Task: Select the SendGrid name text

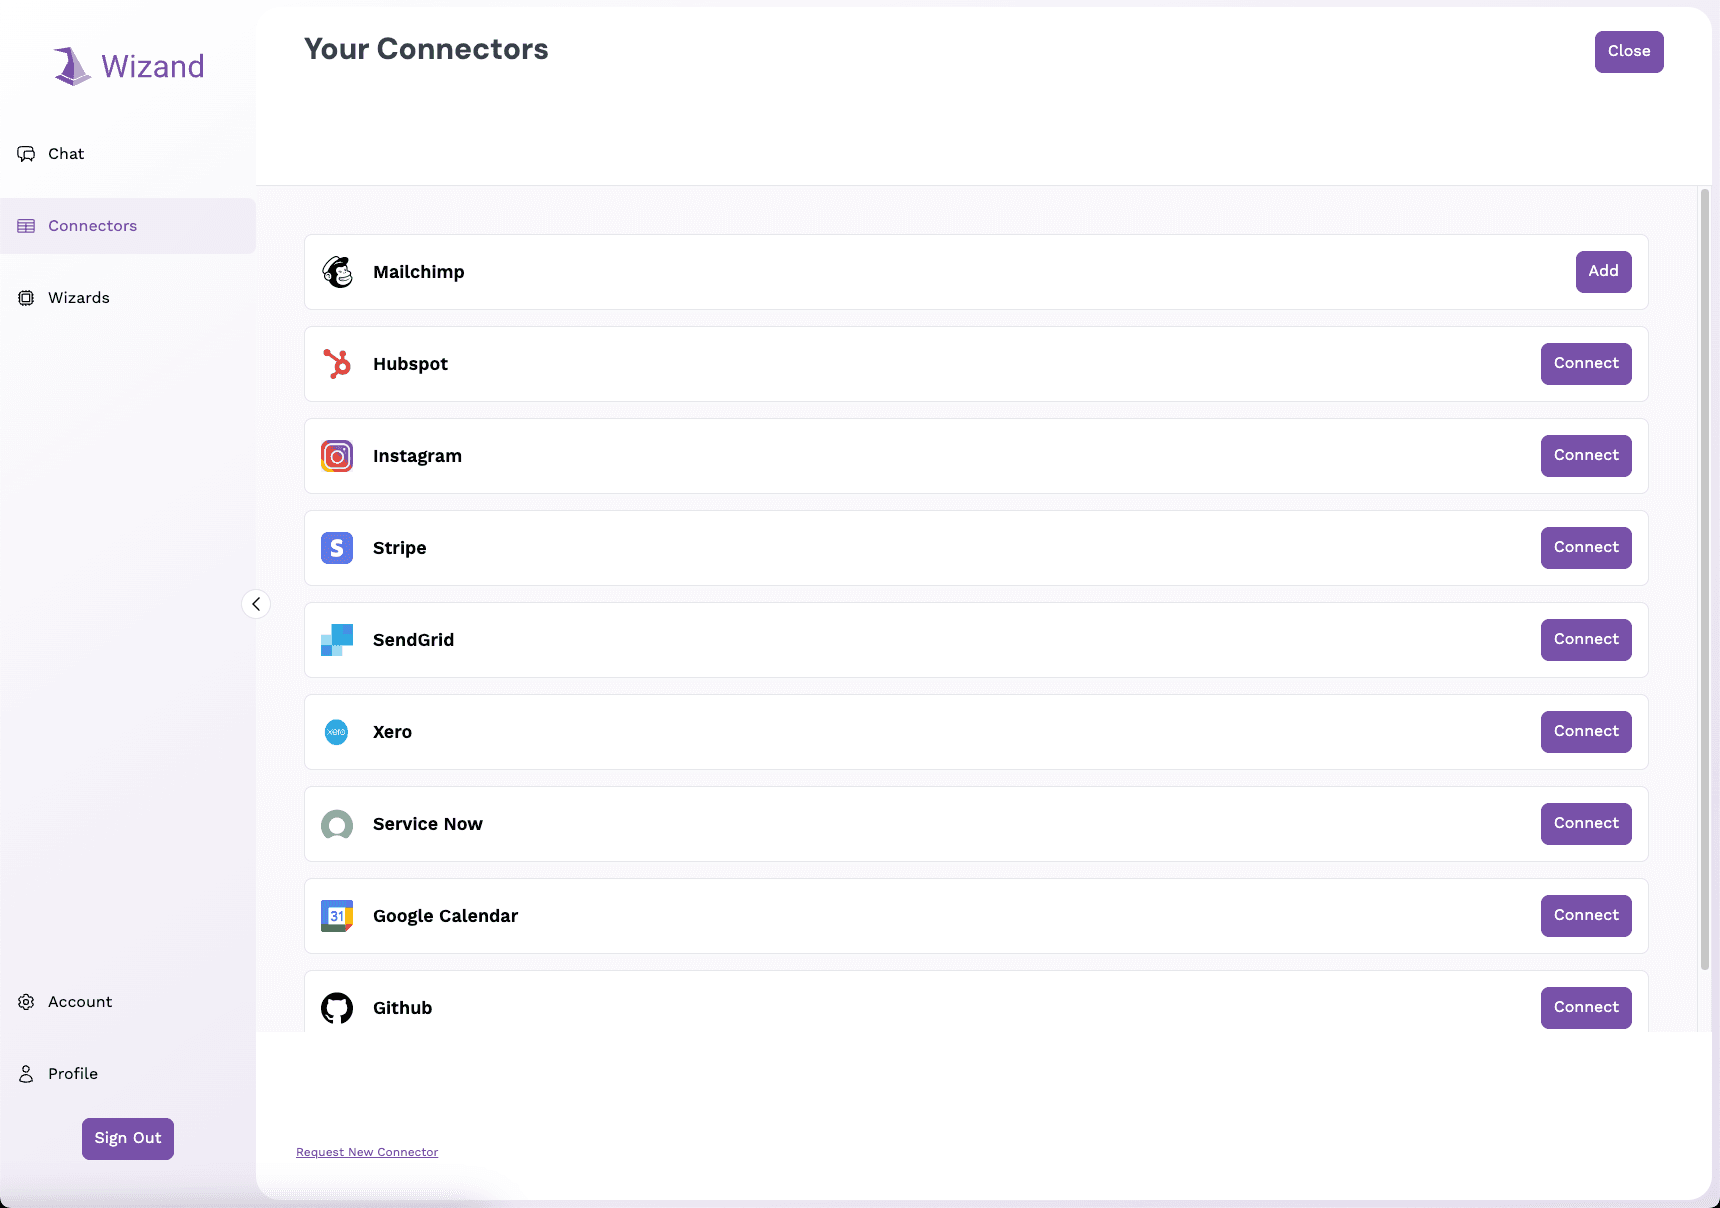Action: click(x=413, y=640)
